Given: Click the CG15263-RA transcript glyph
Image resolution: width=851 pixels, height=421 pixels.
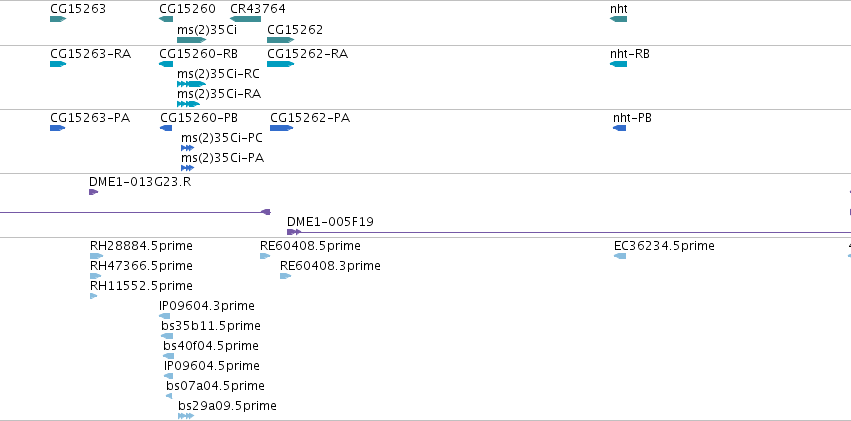Looking at the screenshot, I should point(58,64).
